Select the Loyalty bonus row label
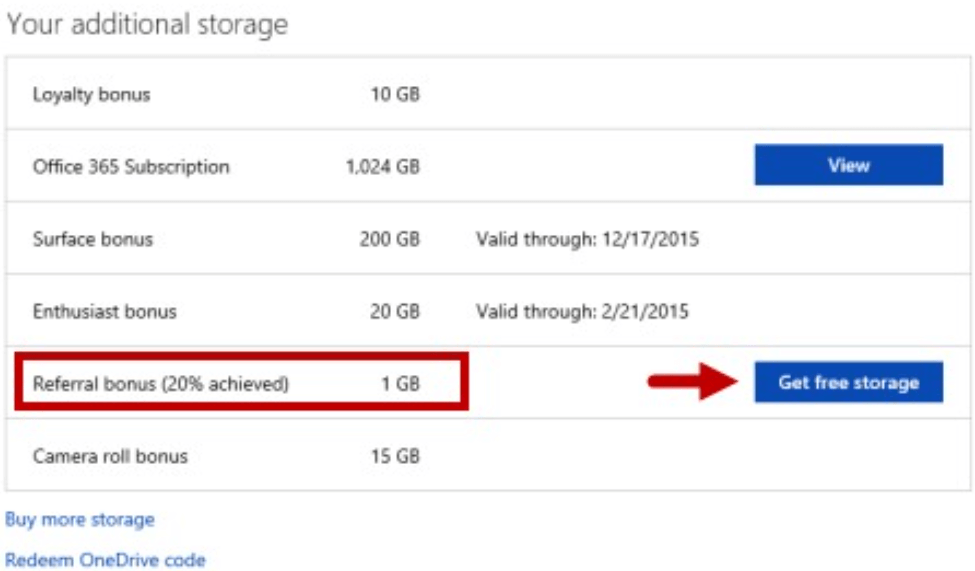This screenshot has width=975, height=571. click(x=91, y=95)
